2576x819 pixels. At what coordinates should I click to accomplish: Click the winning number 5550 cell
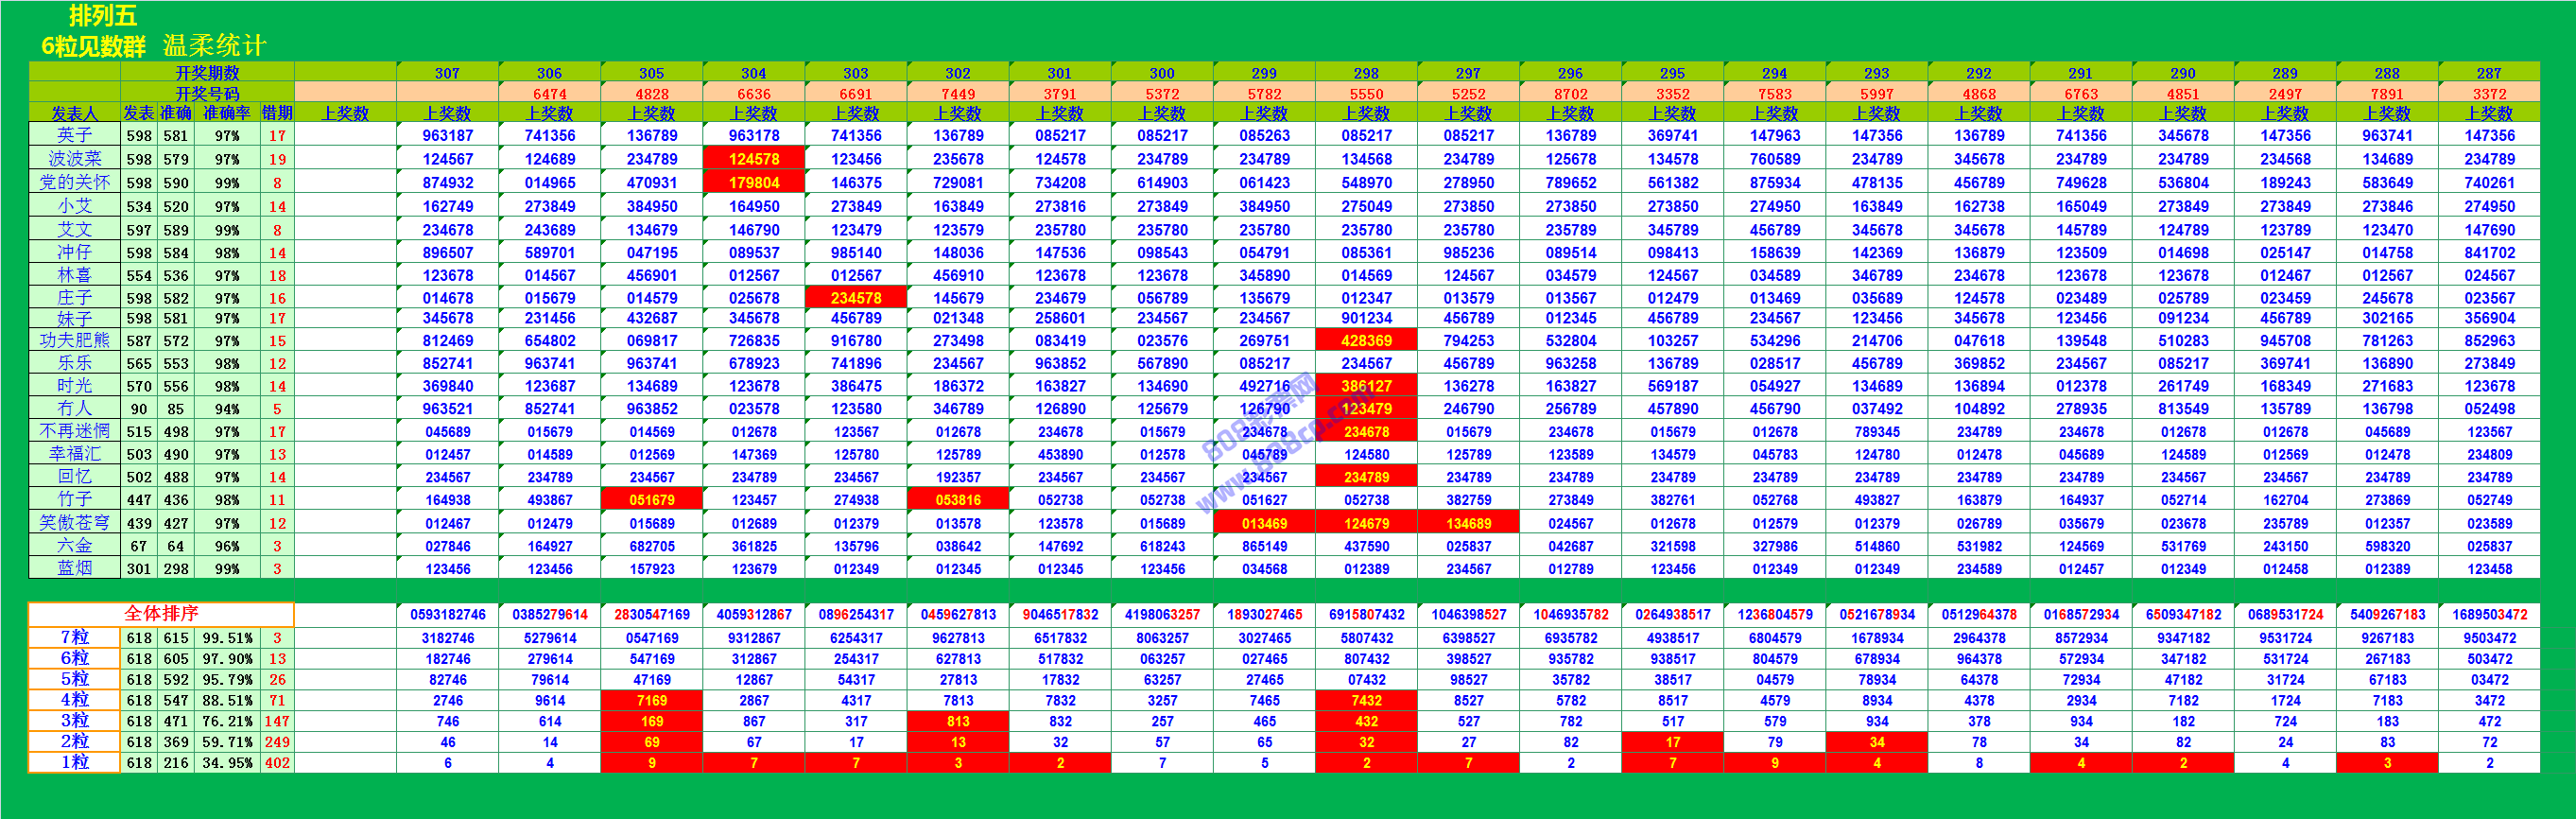(x=1366, y=93)
